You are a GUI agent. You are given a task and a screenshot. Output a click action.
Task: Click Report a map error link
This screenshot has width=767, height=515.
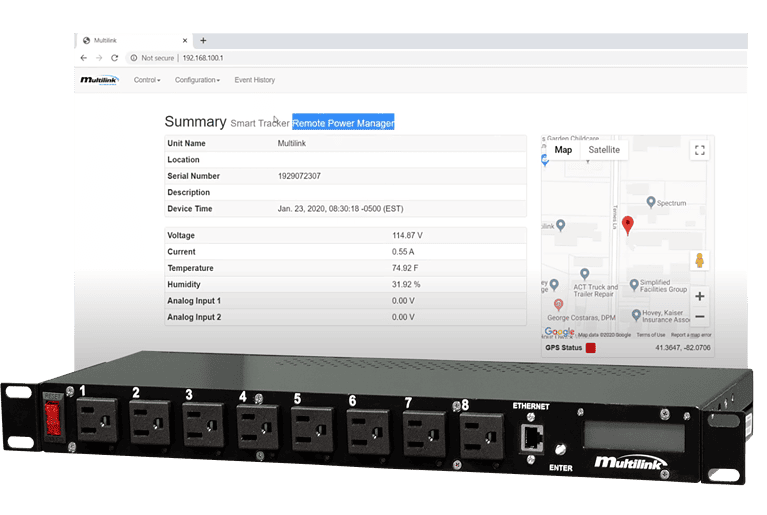tap(691, 335)
